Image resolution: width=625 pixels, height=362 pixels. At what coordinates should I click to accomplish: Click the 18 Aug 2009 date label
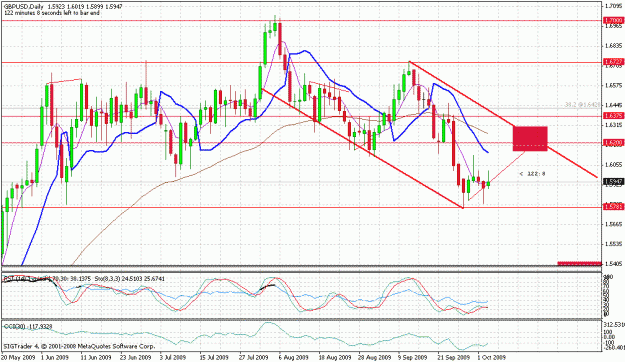[334, 357]
